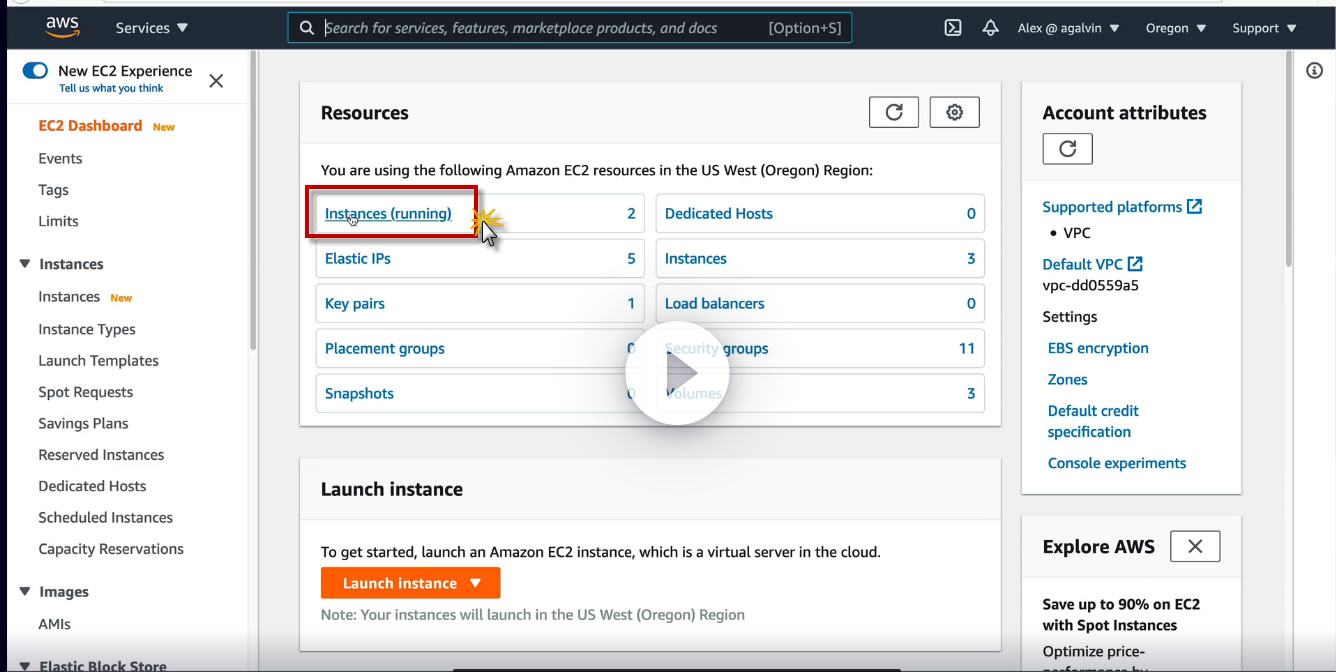
Task: Open Placement groups resource link
Action: point(385,348)
